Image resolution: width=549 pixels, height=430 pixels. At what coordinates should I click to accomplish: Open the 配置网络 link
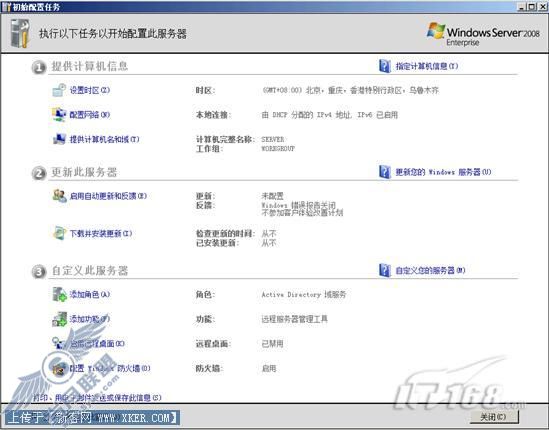tap(90, 115)
